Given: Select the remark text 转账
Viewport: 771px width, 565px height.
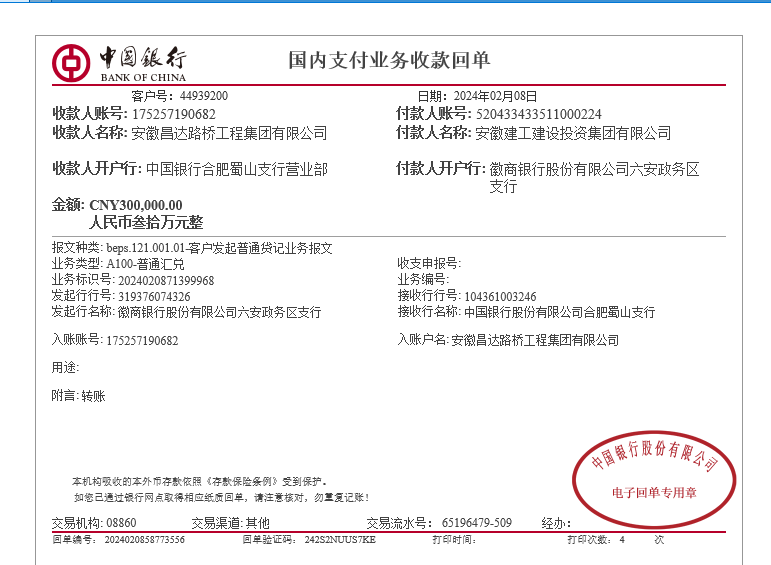Looking at the screenshot, I should pos(93,396).
